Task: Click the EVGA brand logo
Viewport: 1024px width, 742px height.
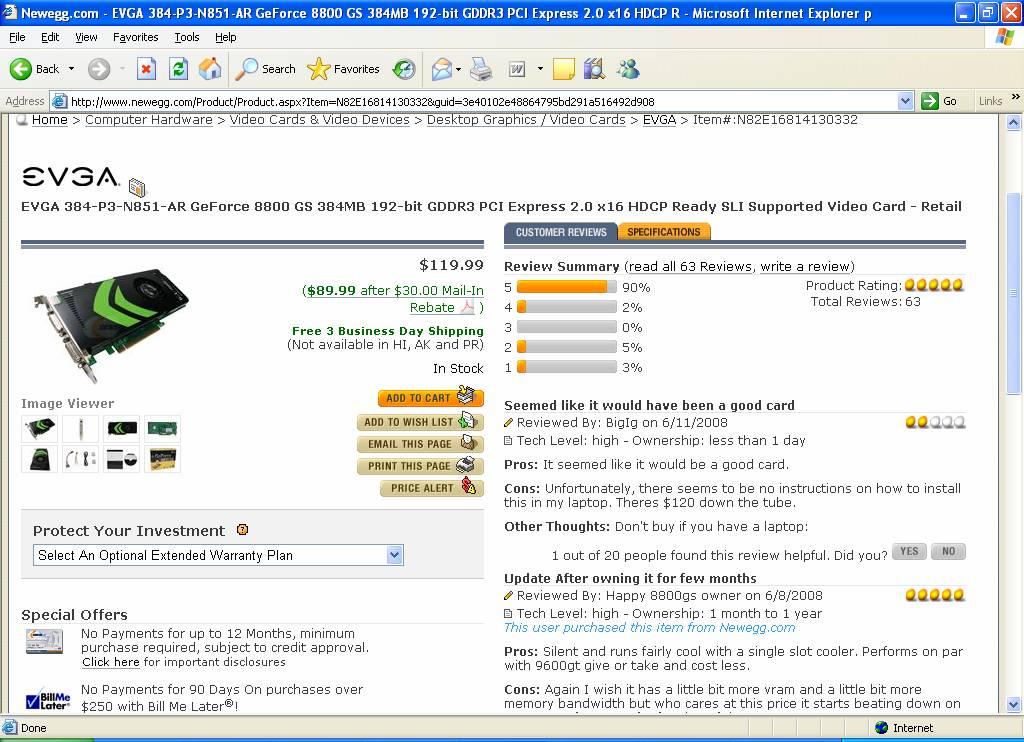Action: point(71,176)
